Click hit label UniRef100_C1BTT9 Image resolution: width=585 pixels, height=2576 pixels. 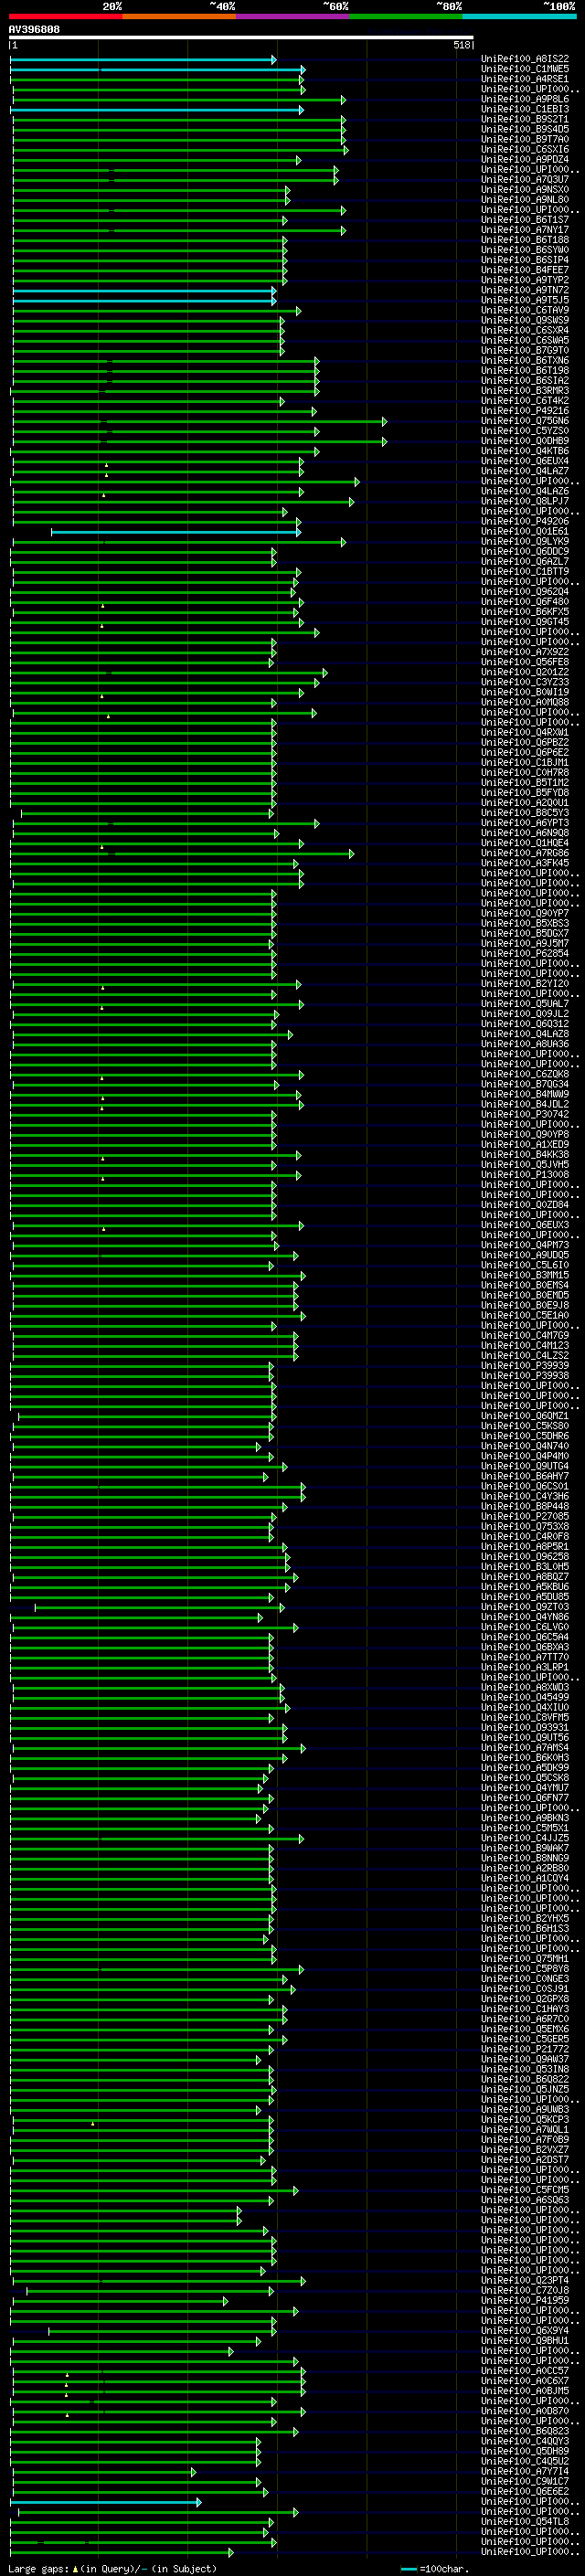tap(525, 572)
